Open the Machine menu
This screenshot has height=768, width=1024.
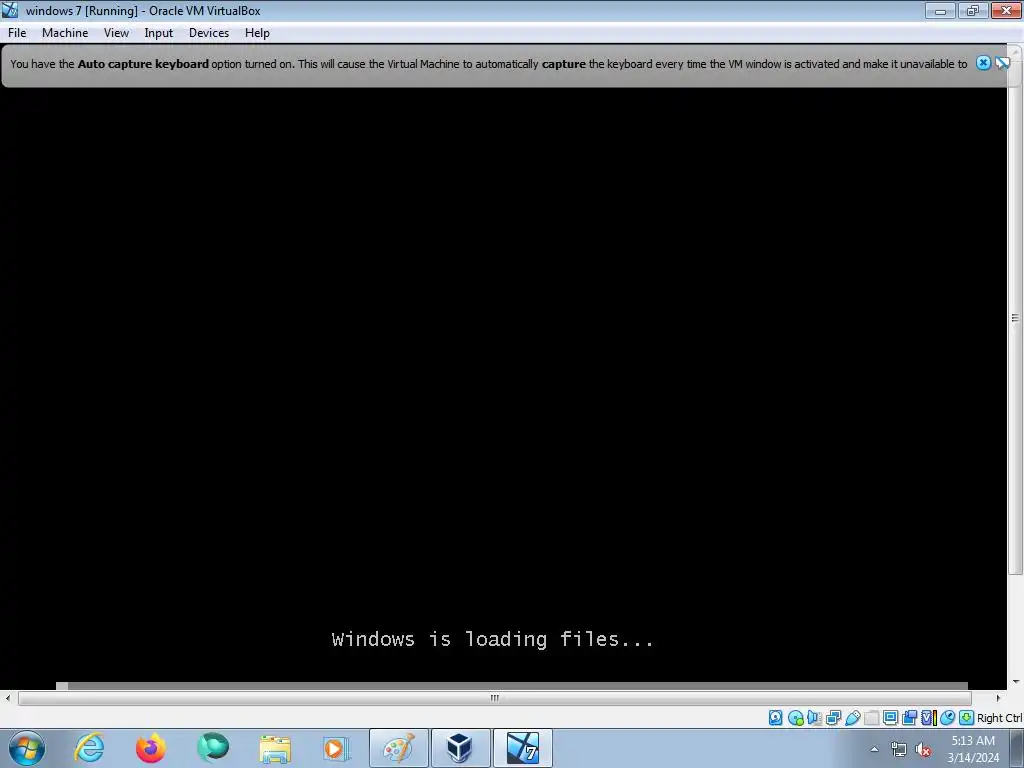click(65, 33)
